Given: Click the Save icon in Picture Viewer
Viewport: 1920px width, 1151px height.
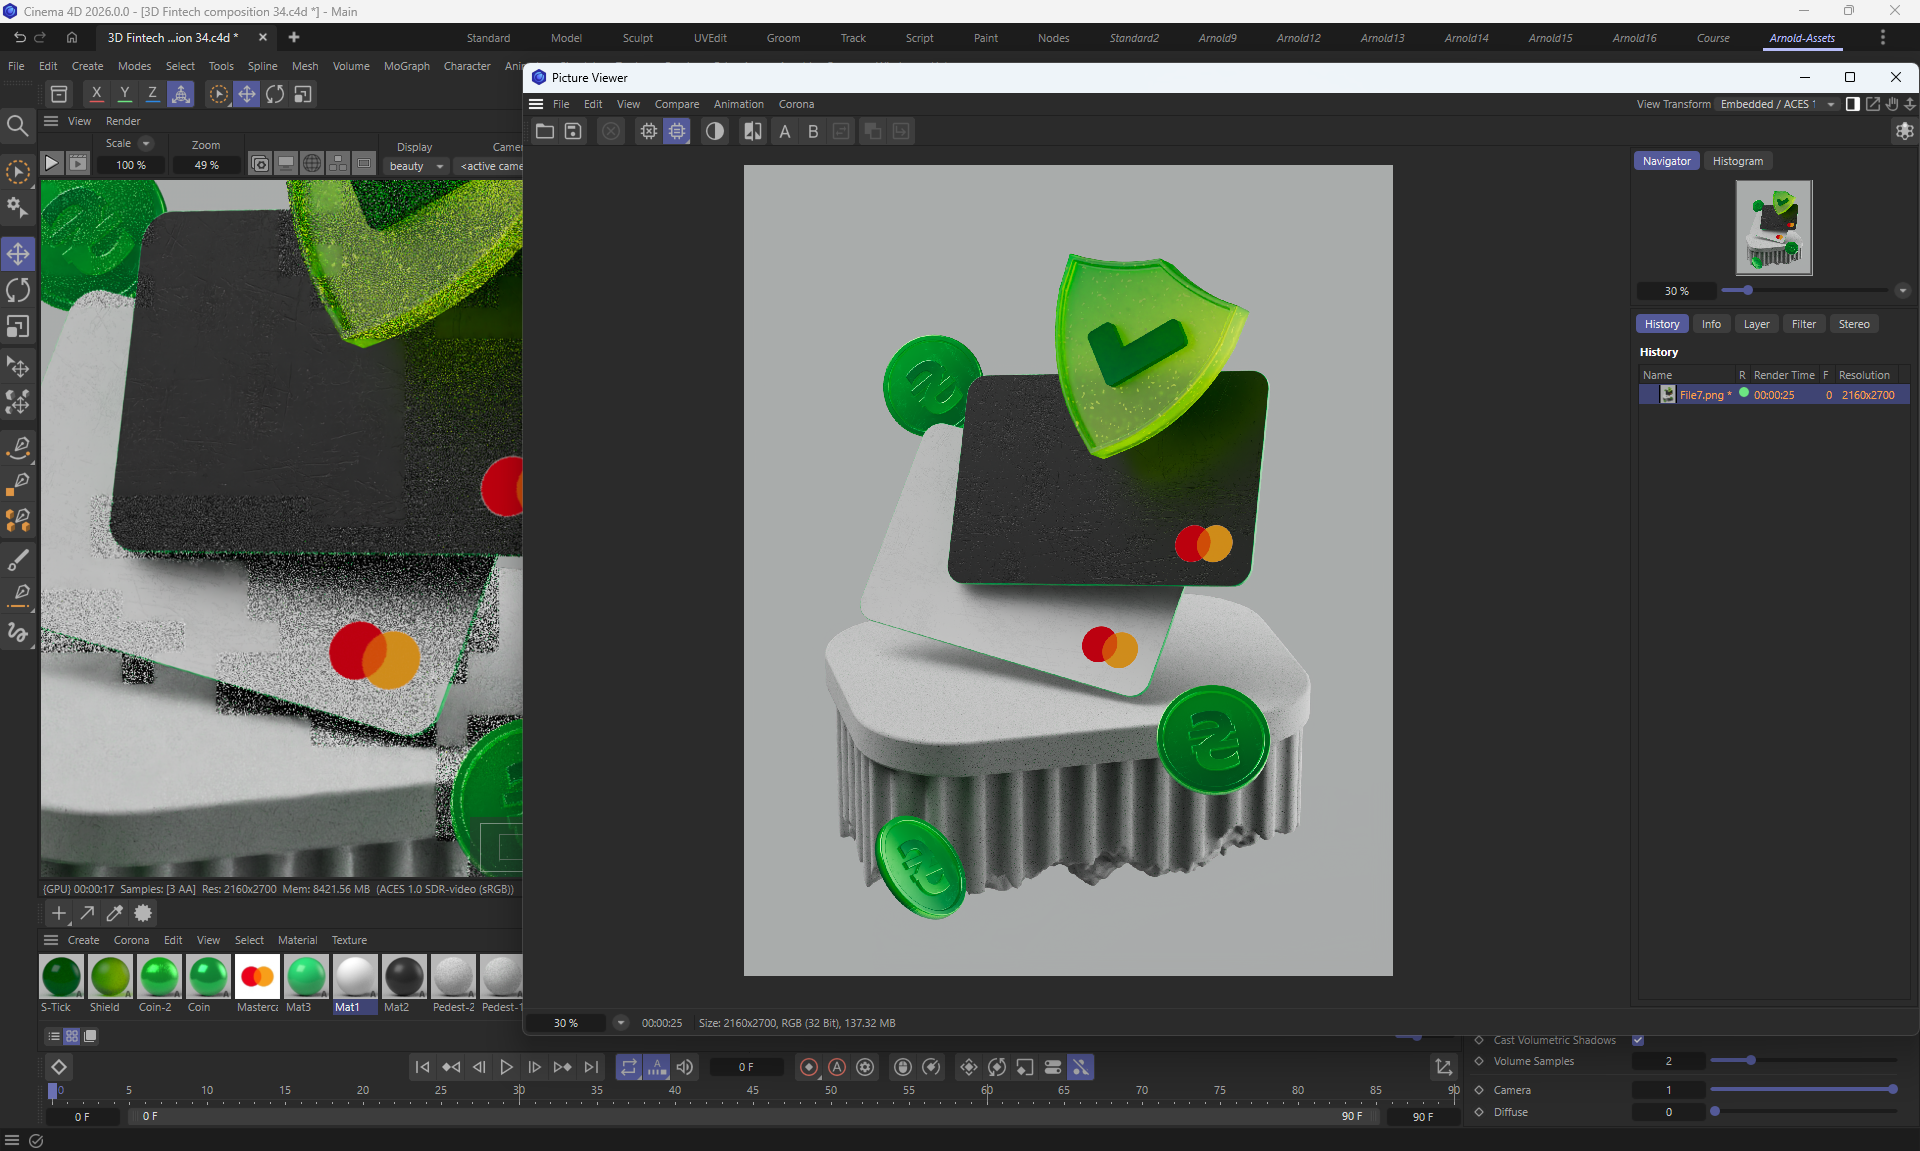Looking at the screenshot, I should (x=573, y=131).
